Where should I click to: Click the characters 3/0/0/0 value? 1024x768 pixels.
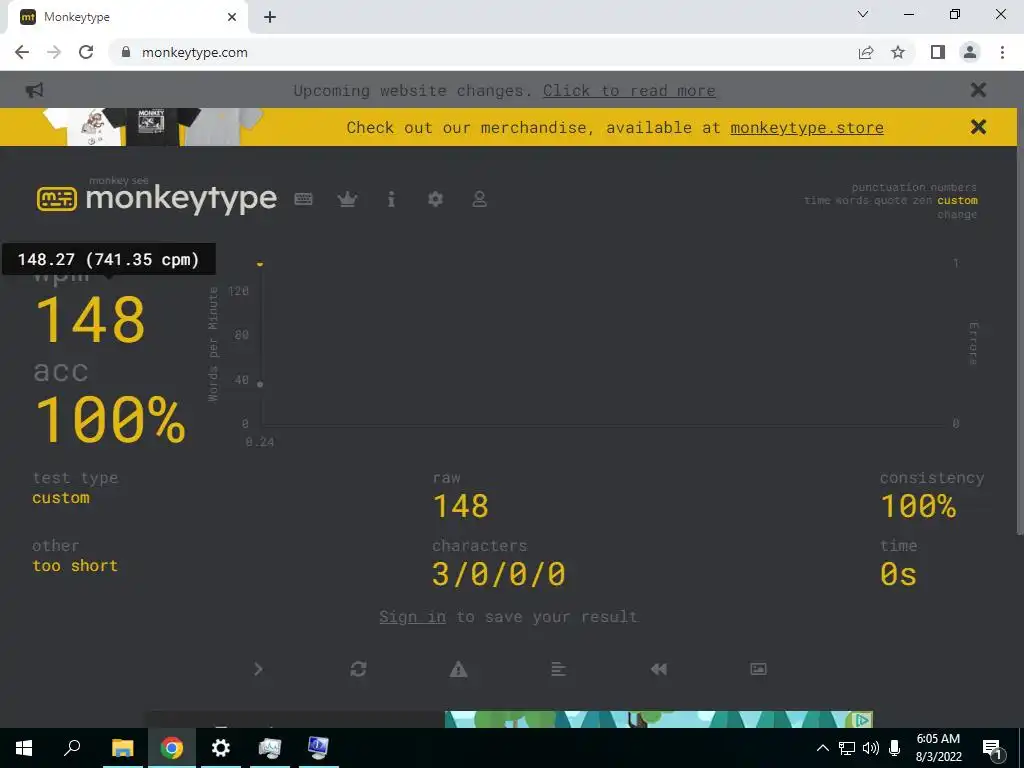(x=498, y=574)
